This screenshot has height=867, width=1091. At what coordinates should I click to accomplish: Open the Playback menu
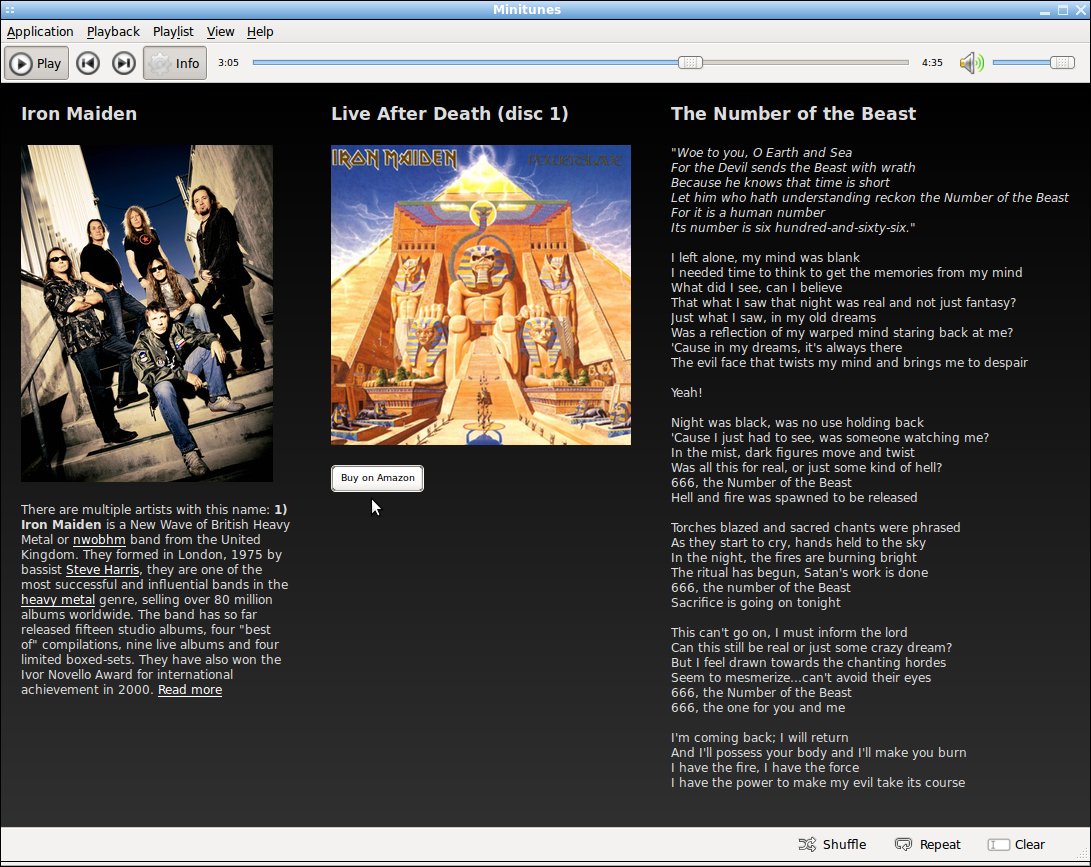[x=113, y=31]
